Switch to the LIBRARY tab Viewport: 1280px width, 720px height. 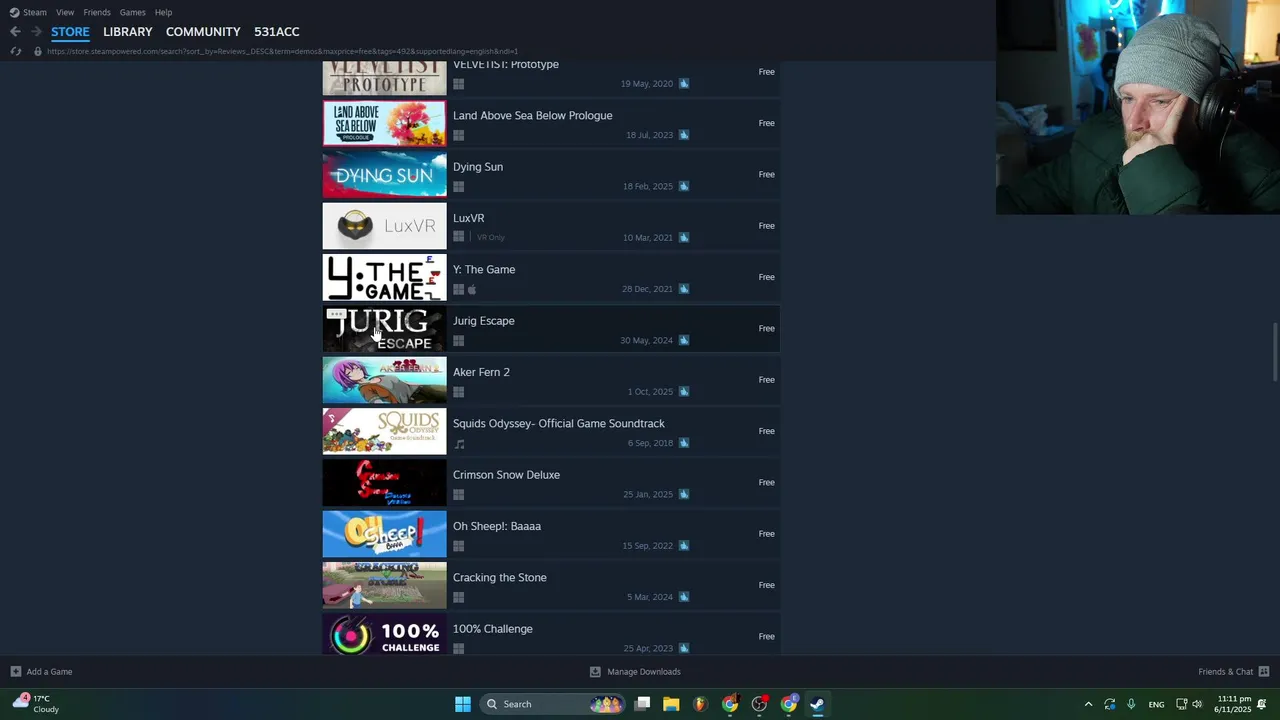[x=128, y=32]
